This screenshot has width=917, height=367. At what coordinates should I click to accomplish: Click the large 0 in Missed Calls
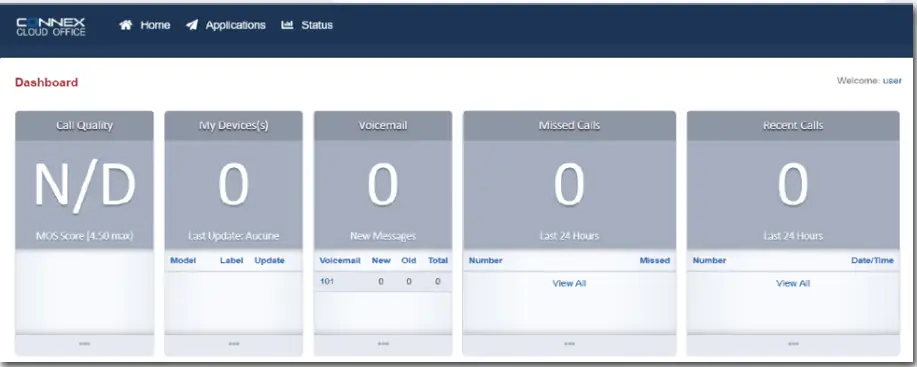pyautogui.click(x=569, y=185)
